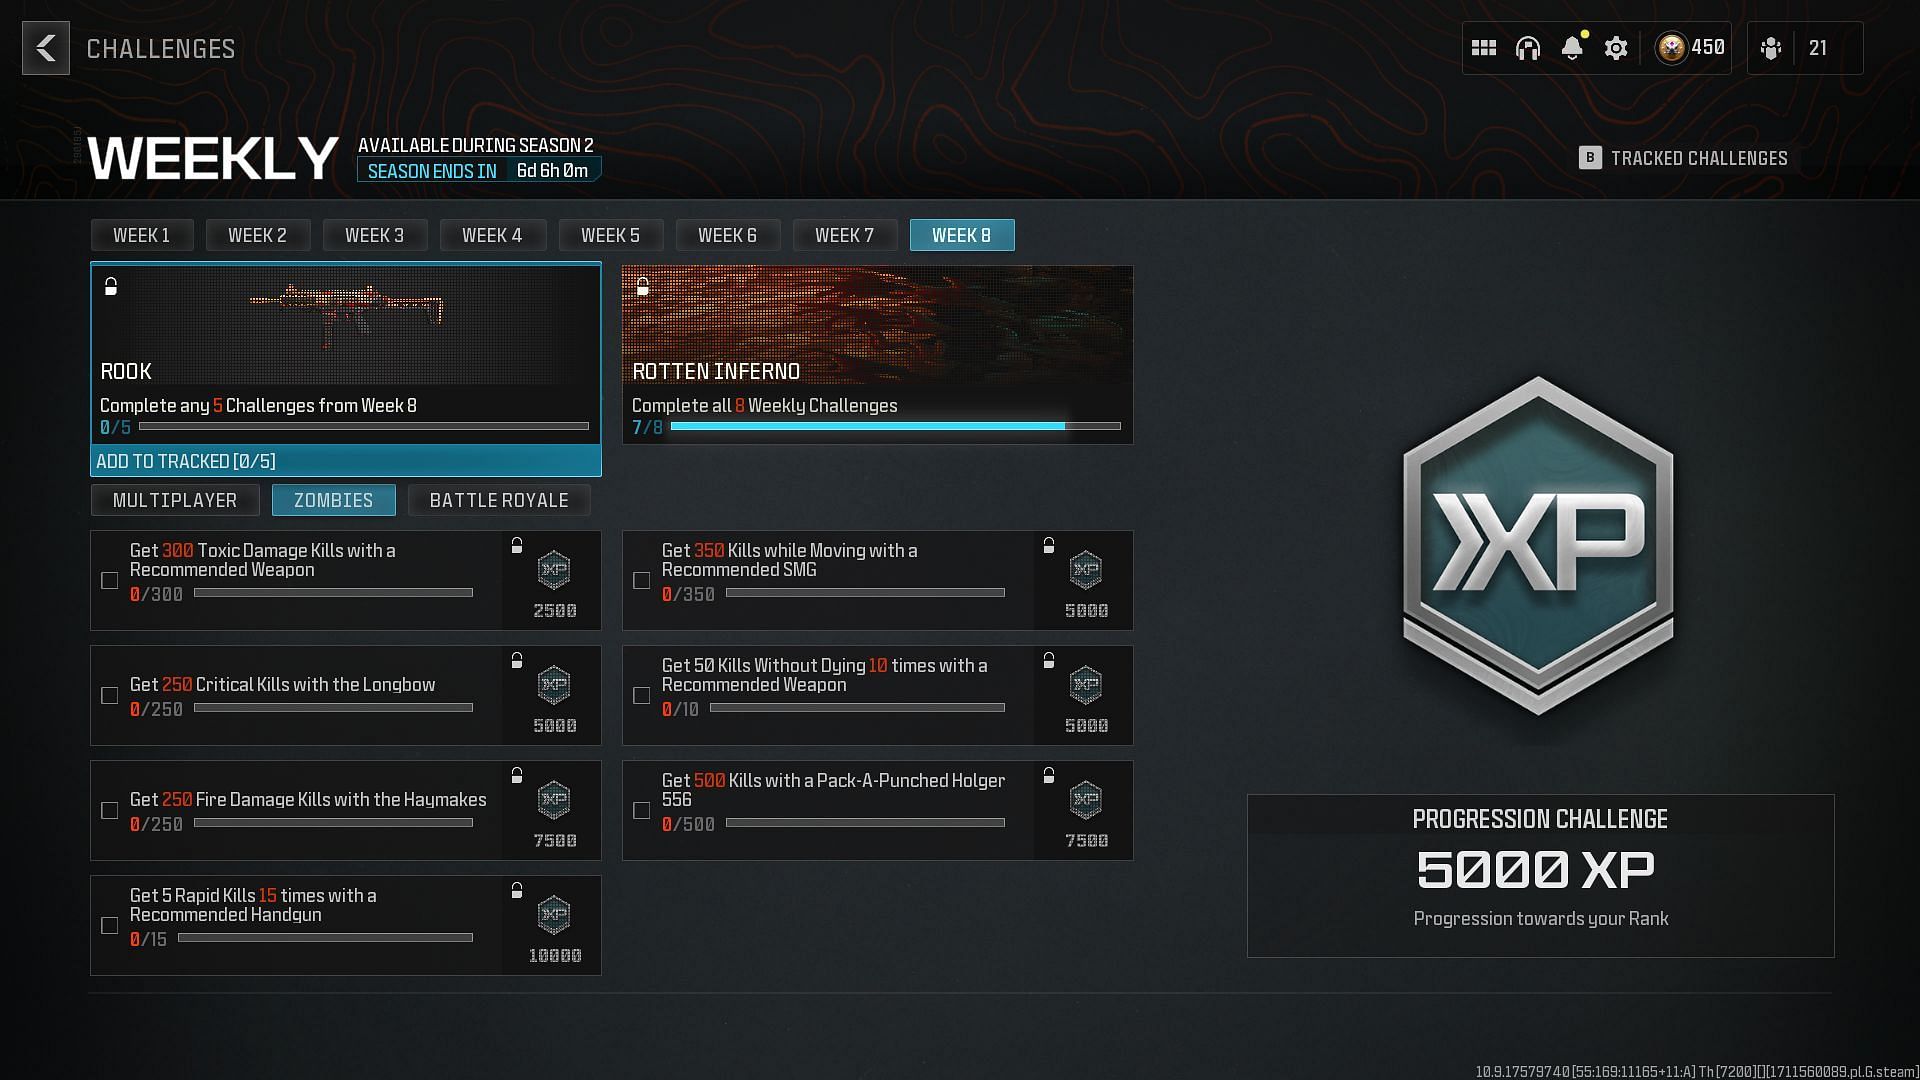Screen dimensions: 1920x1080
Task: Open the settings gear icon
Action: [x=1617, y=47]
